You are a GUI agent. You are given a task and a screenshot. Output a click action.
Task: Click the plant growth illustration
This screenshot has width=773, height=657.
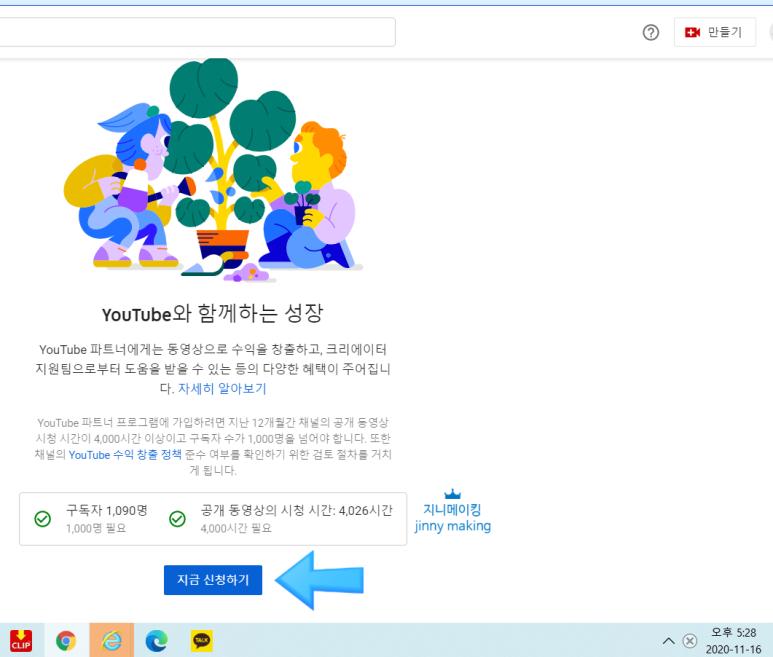[213, 170]
